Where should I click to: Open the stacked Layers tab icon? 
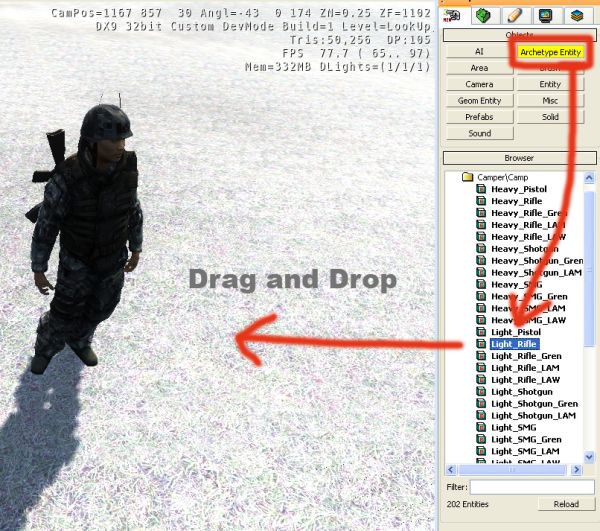point(578,13)
